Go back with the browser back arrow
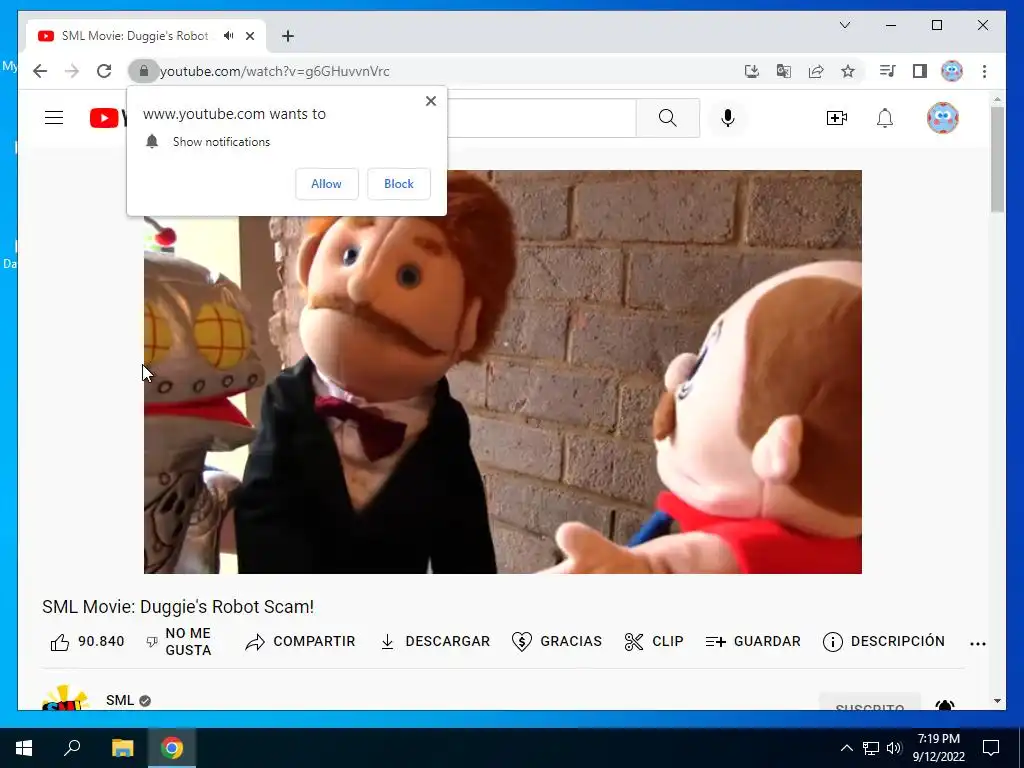Screen dimensions: 1024x768 click(40, 71)
